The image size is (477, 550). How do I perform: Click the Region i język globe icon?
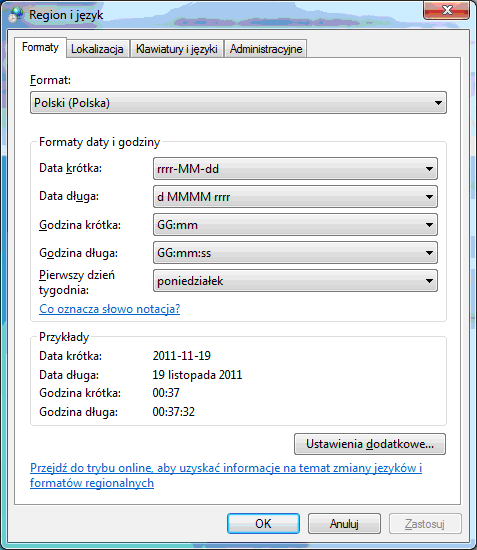click(15, 15)
